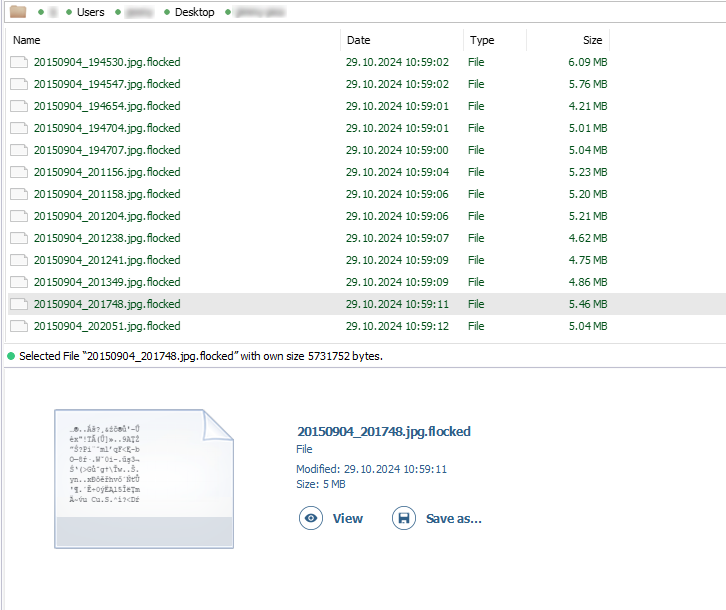Click the folder icon in the breadcrumb path

coord(18,12)
